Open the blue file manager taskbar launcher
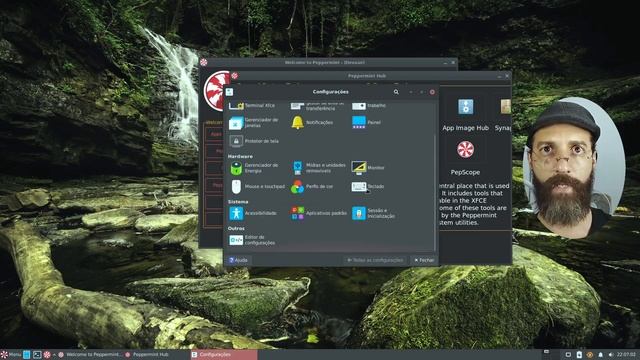The width and height of the screenshot is (640, 360). [x=27, y=355]
